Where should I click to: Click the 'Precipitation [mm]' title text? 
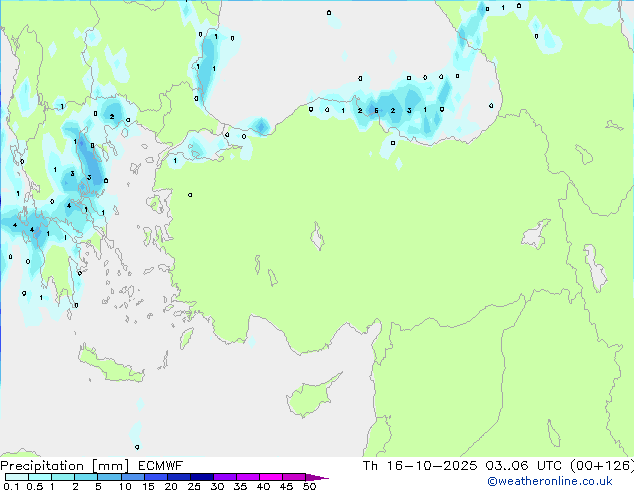point(65,466)
